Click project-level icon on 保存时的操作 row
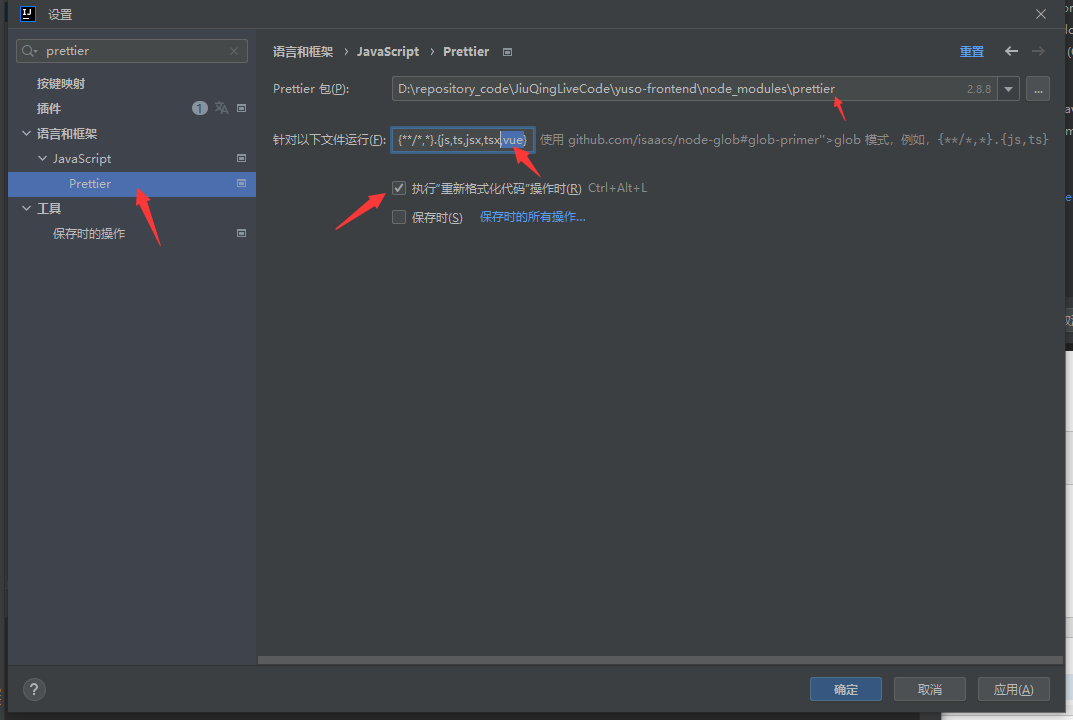 [x=242, y=233]
